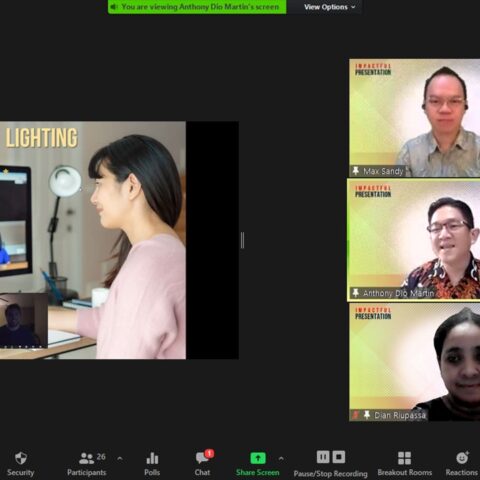Click the LIGHTING title on the shared slide
480x480 pixels.
42,138
